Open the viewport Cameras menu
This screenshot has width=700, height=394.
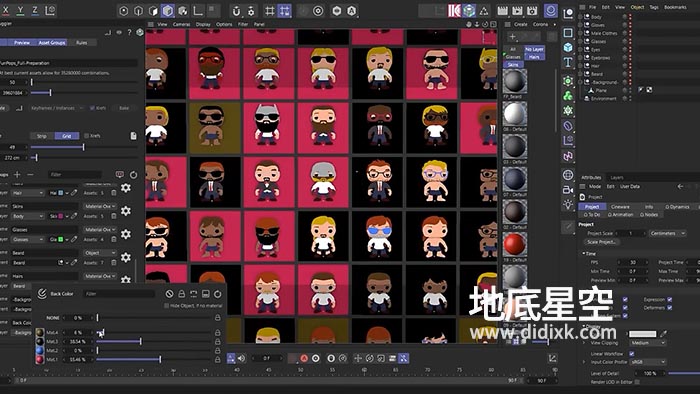(181, 24)
